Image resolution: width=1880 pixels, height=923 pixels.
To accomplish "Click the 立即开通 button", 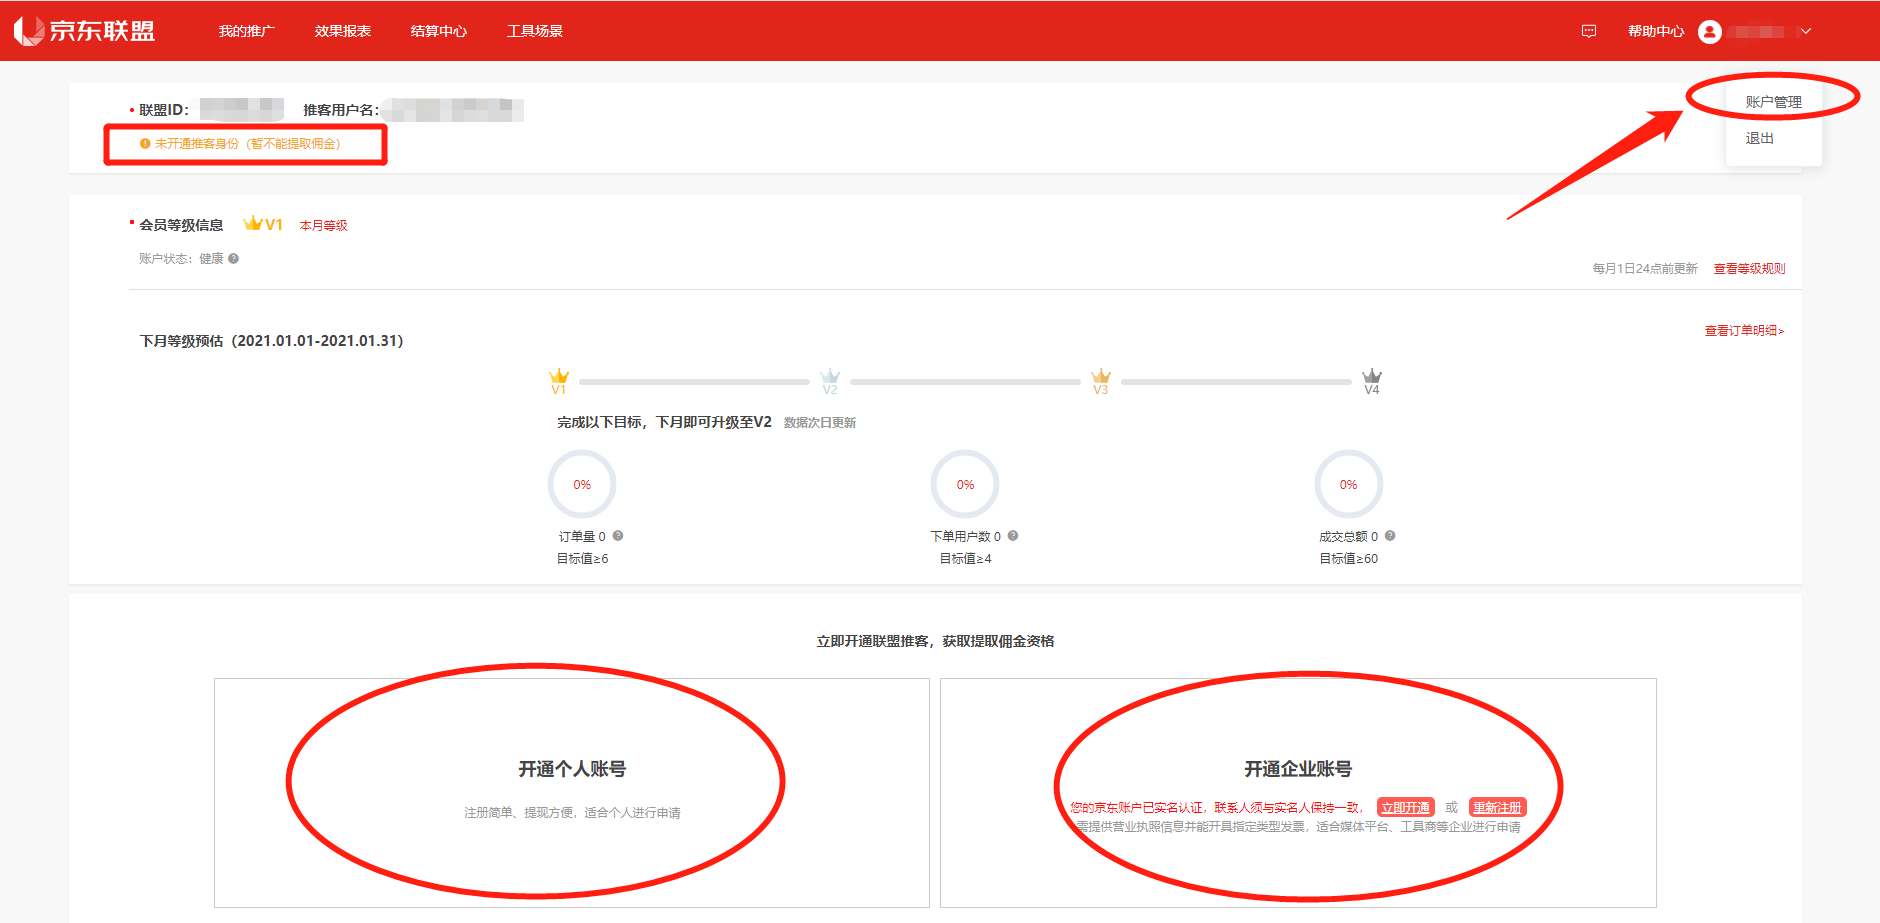I will [x=1405, y=807].
